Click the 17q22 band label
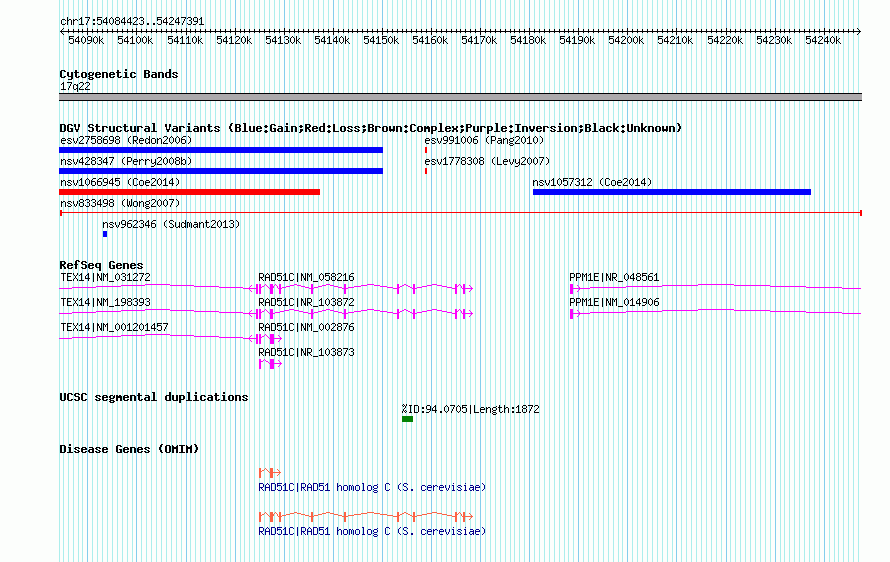 tap(75, 86)
